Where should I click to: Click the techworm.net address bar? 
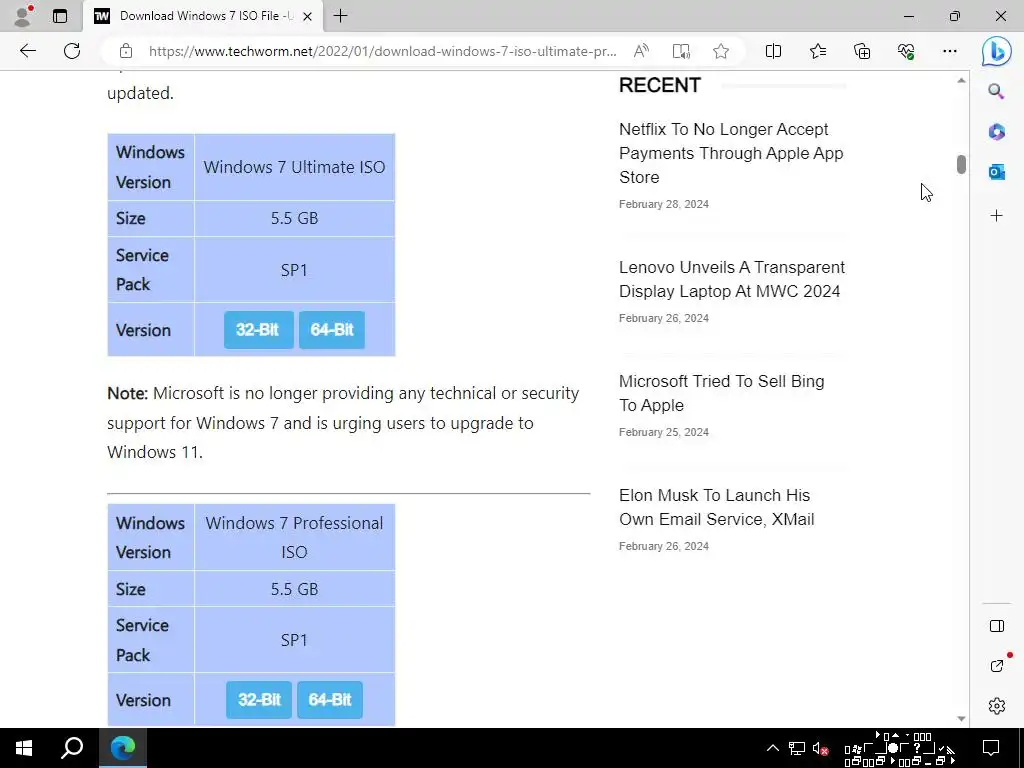click(x=382, y=51)
